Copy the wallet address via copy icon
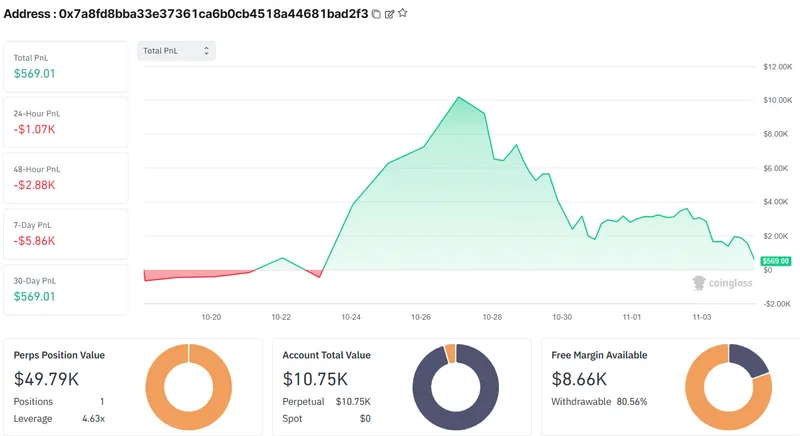The height and width of the screenshot is (436, 800). click(376, 14)
